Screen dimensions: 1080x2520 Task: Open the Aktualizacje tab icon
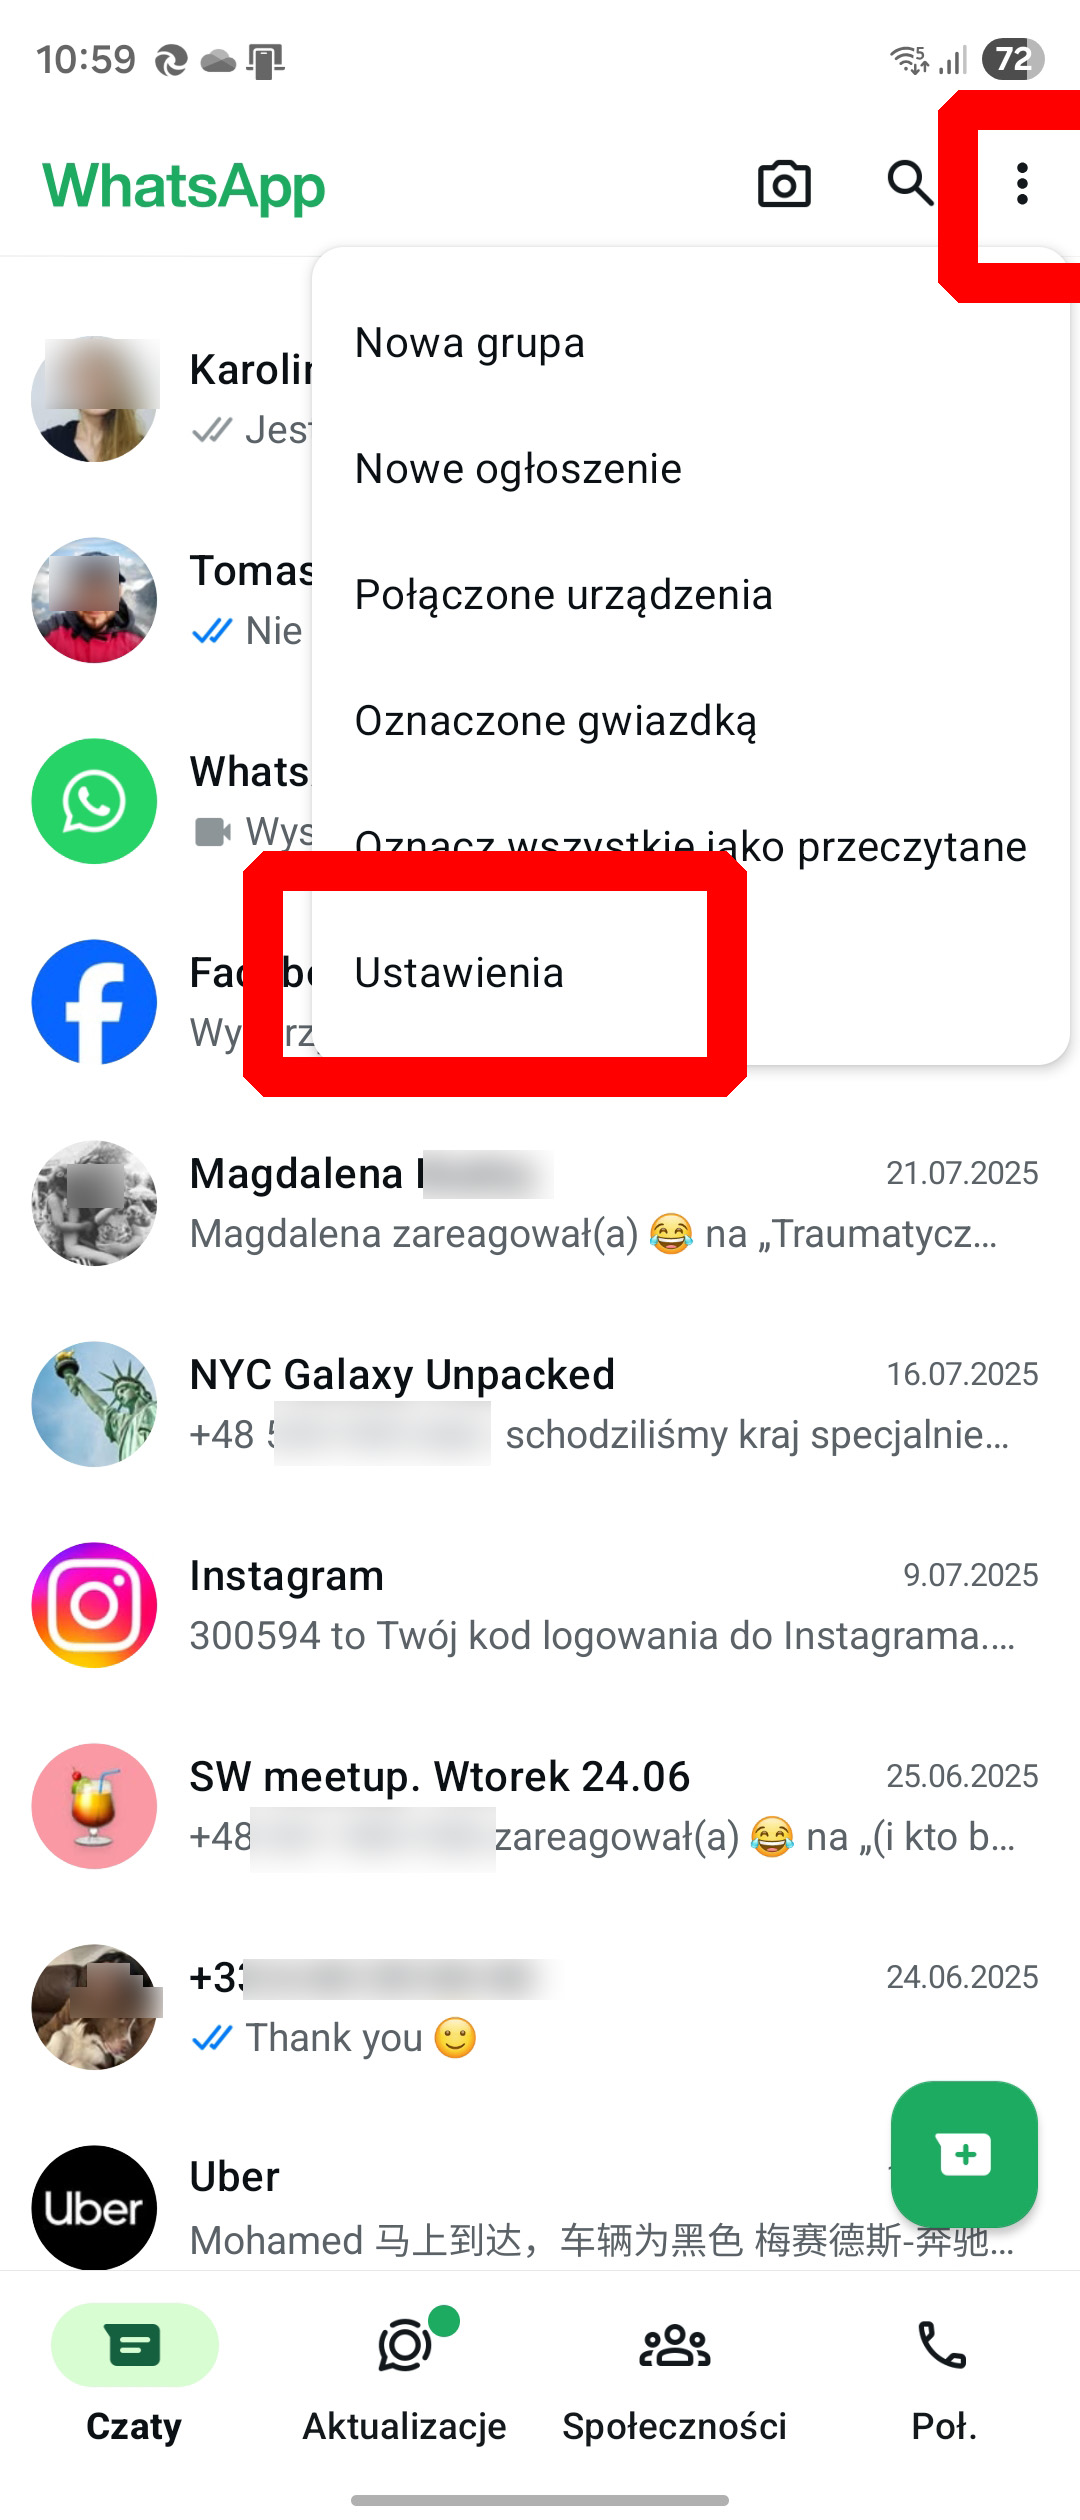point(405,2345)
